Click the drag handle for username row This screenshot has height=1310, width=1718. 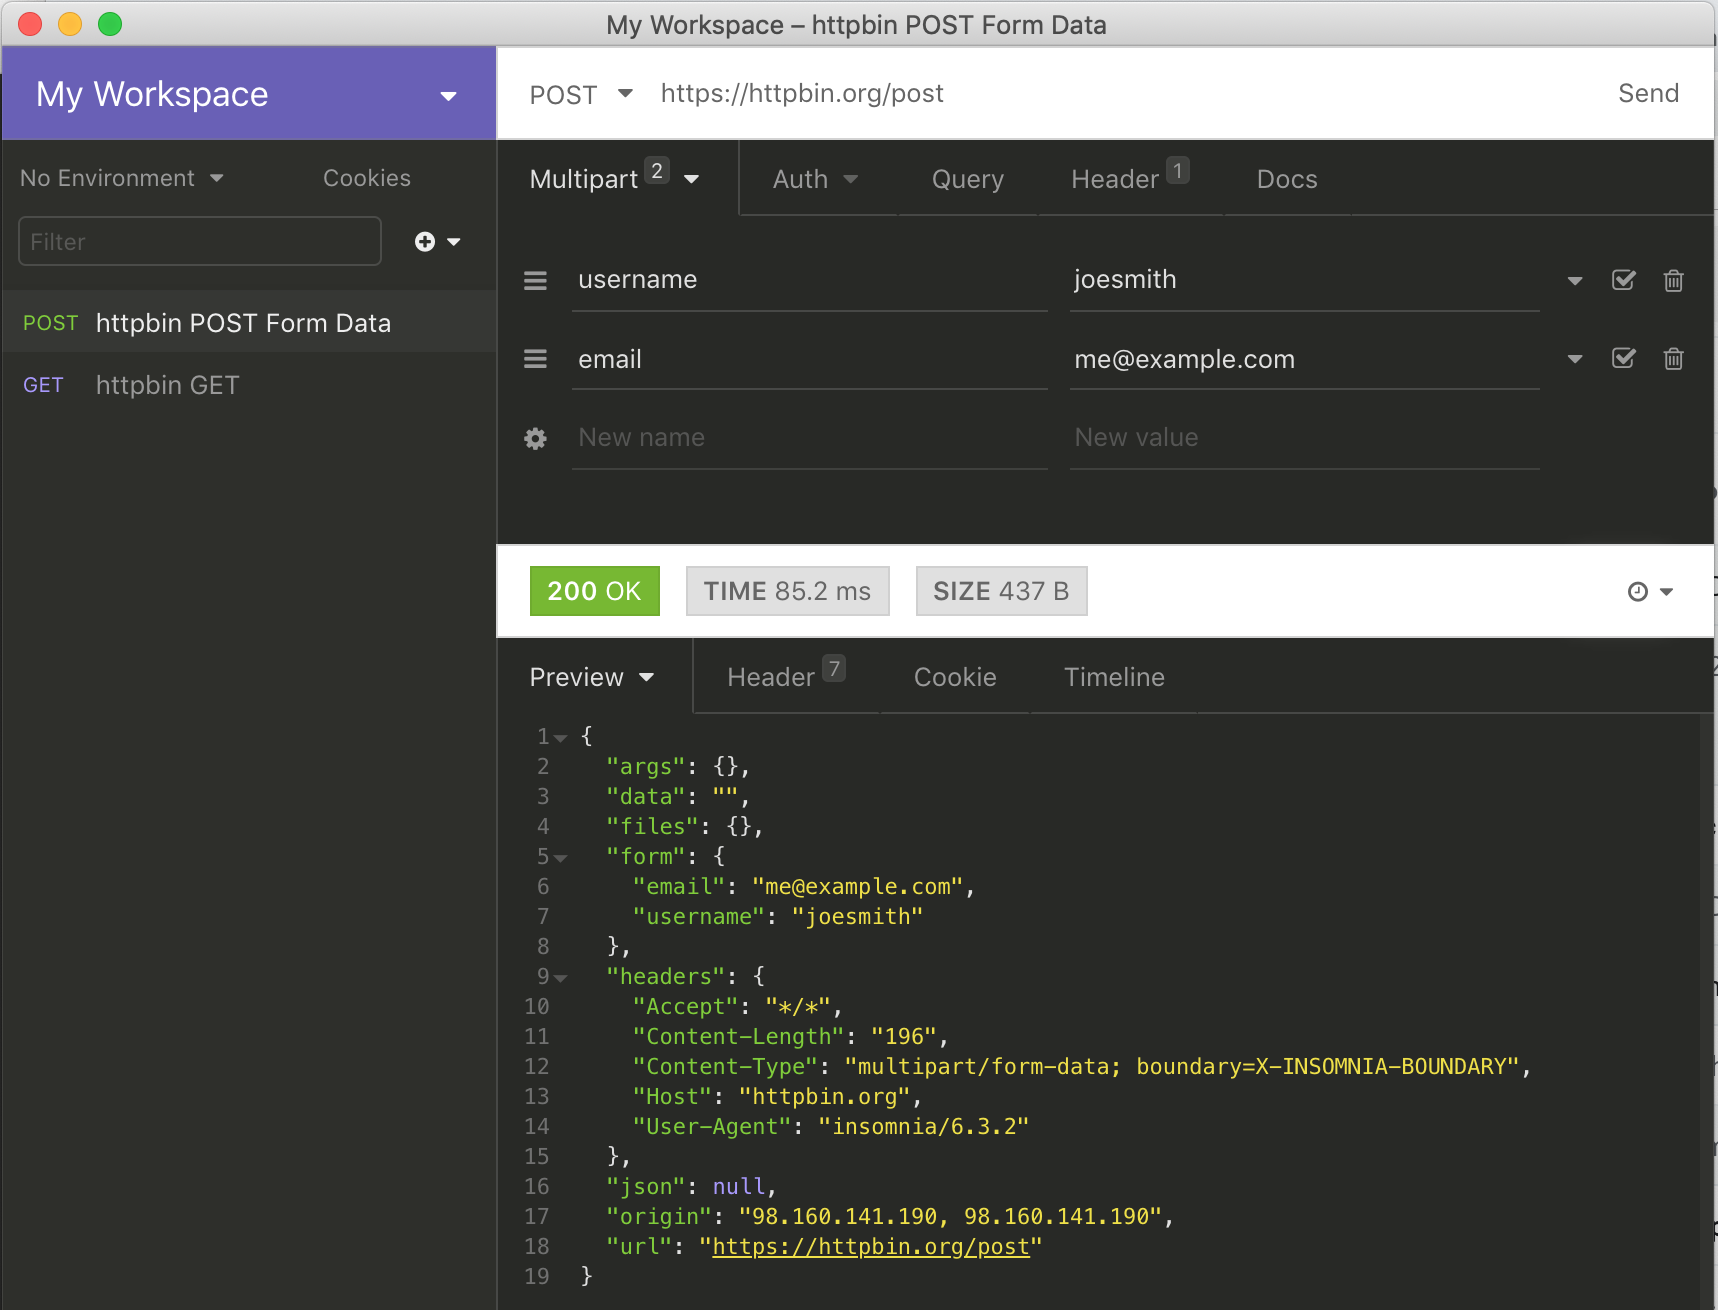[x=535, y=281]
